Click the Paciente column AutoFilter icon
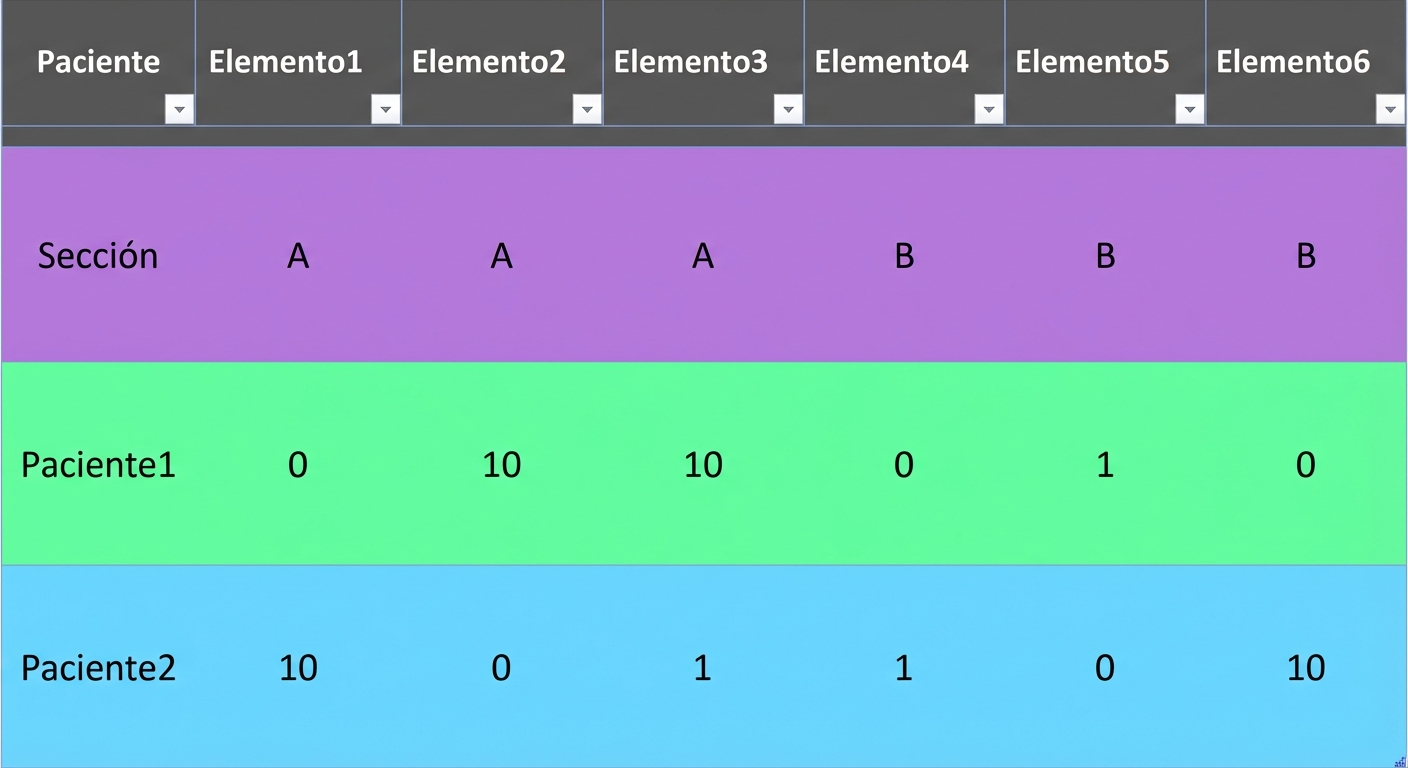The height and width of the screenshot is (768, 1408). [x=179, y=108]
